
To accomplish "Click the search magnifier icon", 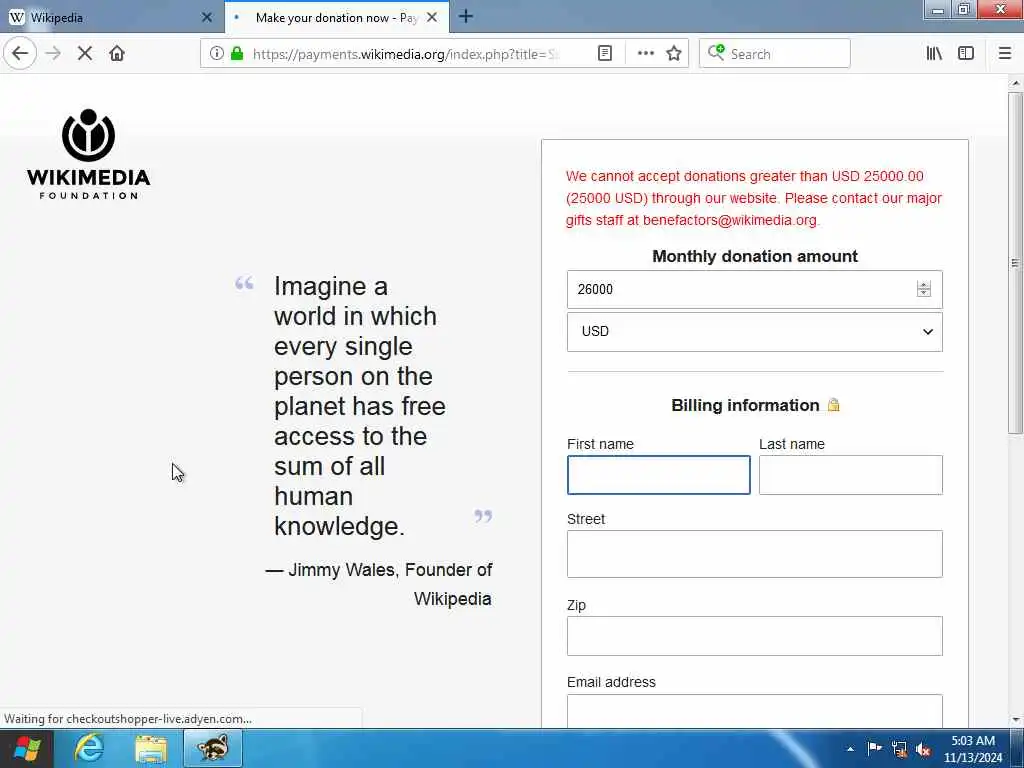I will [716, 53].
